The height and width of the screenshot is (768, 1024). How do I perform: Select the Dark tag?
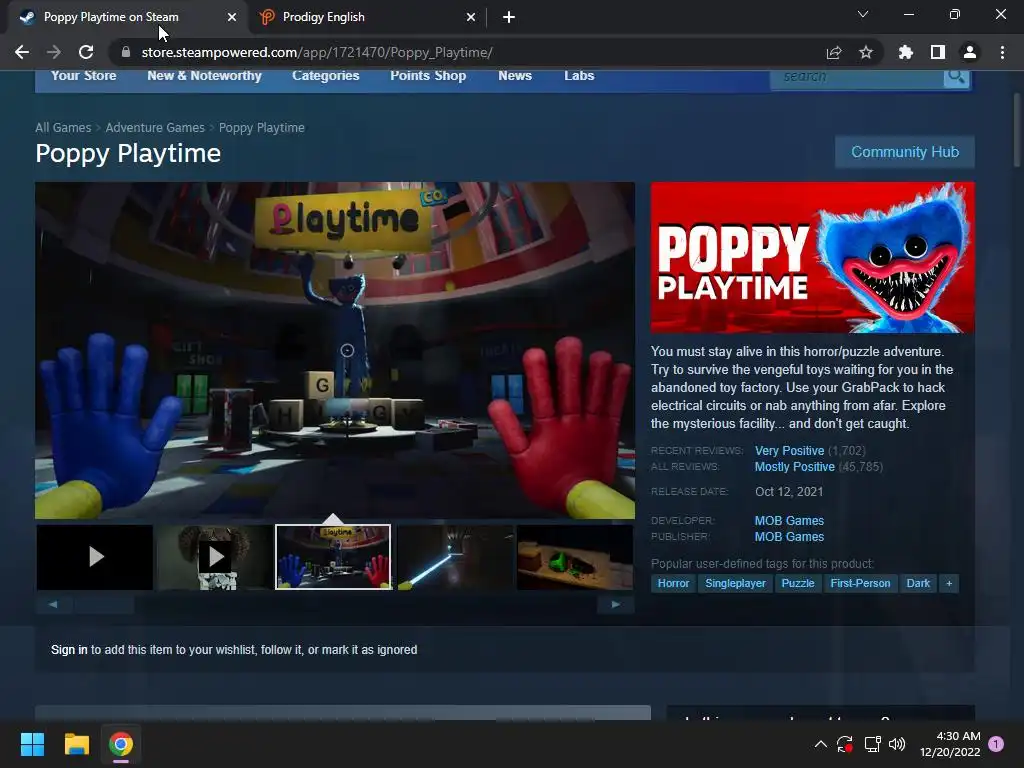pos(918,583)
